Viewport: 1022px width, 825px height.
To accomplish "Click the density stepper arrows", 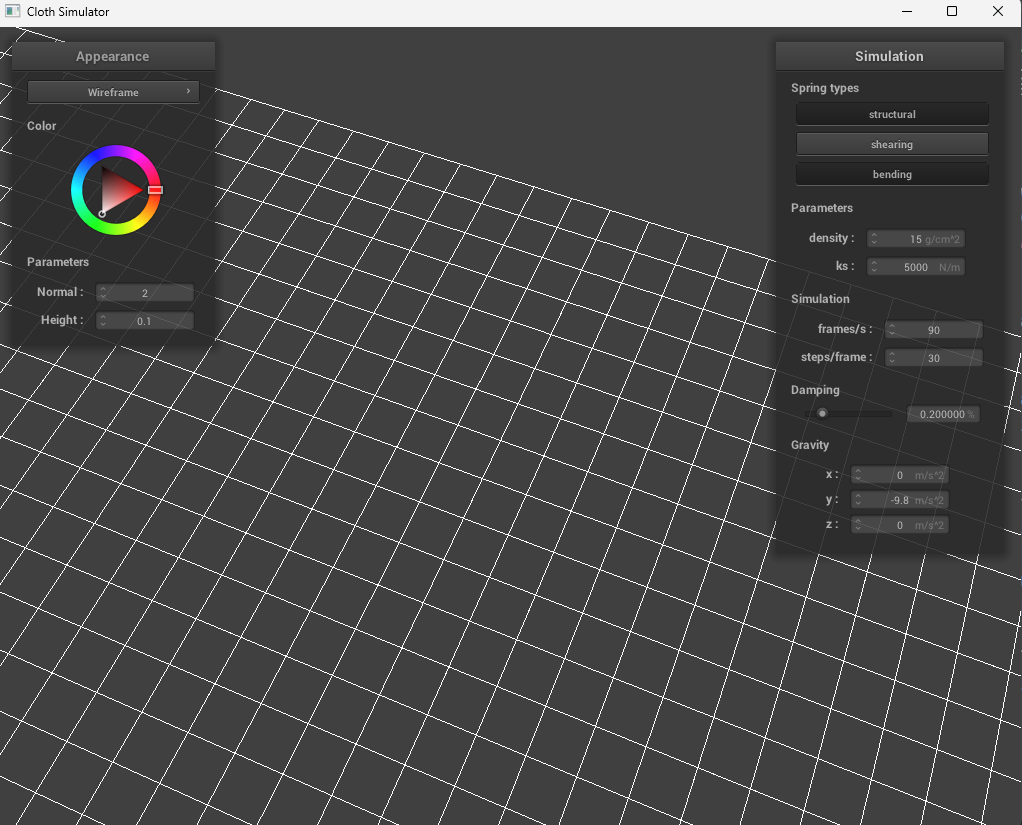I will pyautogui.click(x=874, y=239).
